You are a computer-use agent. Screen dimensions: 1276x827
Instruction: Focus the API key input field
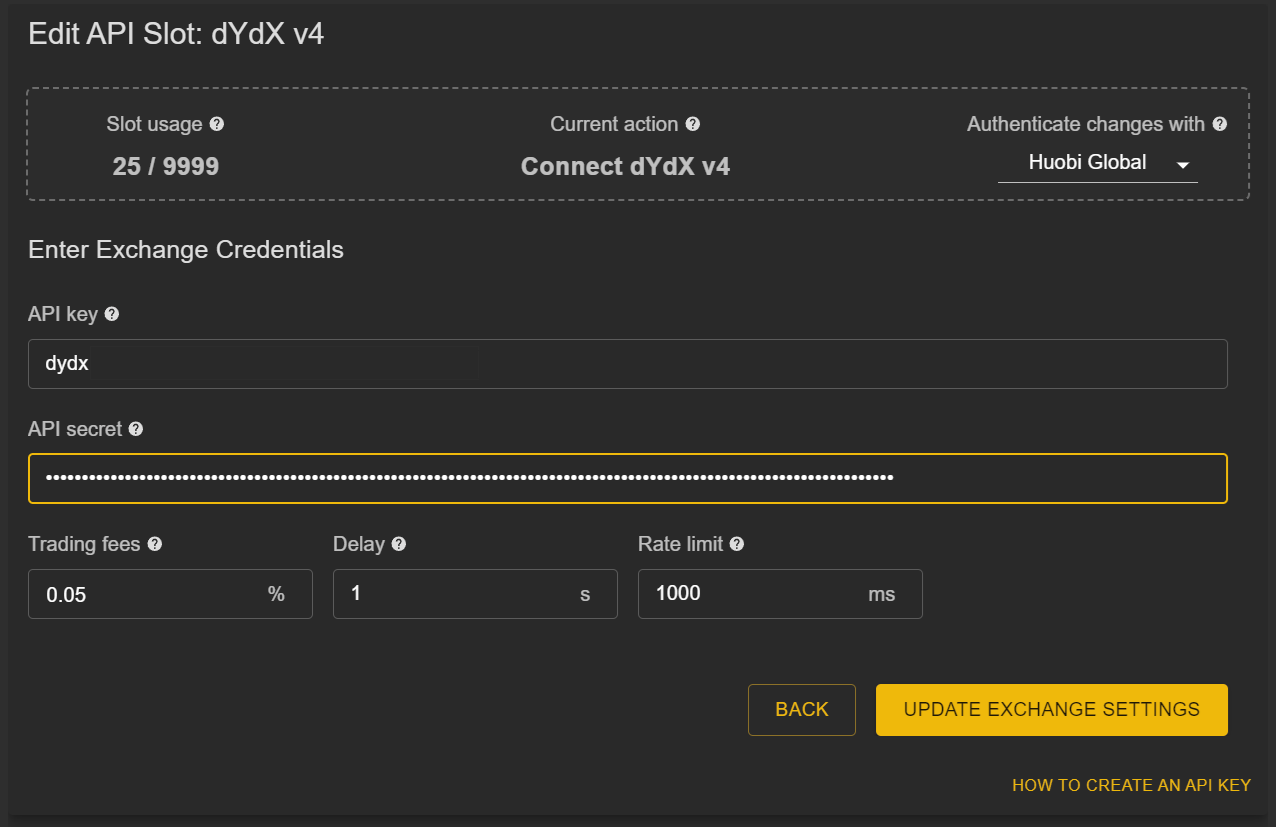[628, 364]
